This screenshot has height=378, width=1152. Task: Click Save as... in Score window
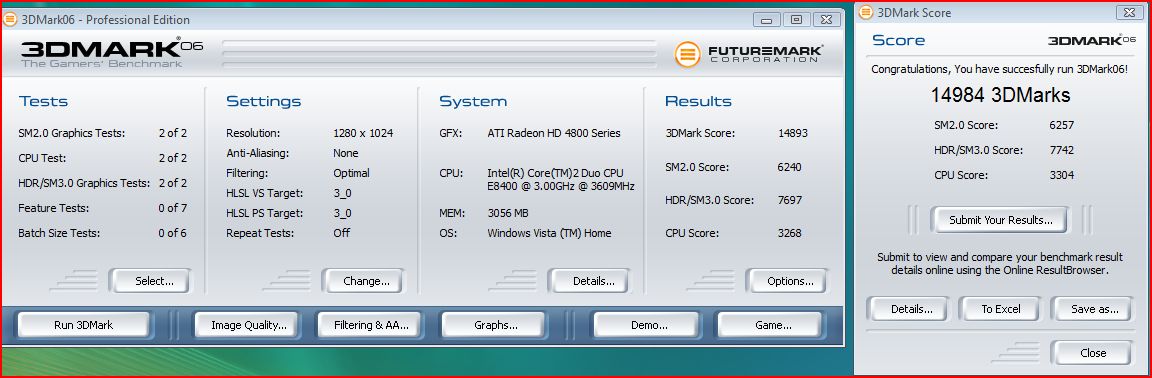tap(1092, 309)
